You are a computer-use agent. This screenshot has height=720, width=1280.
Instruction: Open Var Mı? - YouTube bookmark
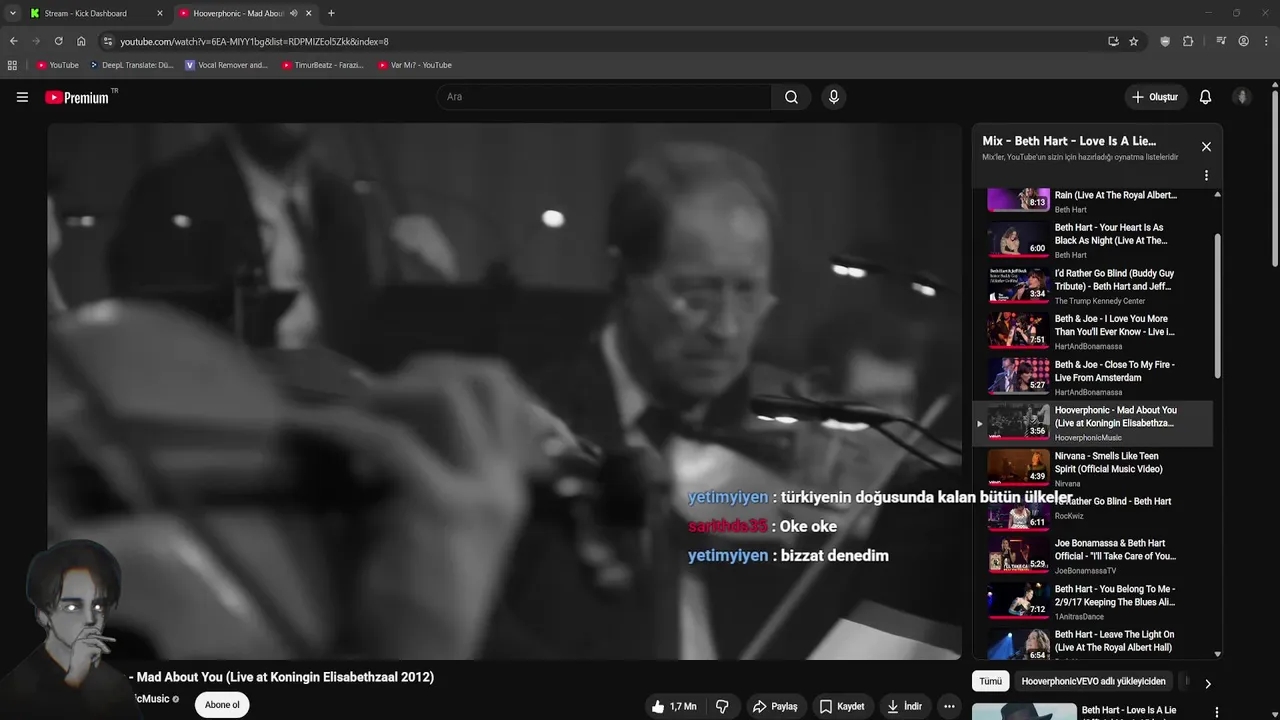click(x=415, y=65)
